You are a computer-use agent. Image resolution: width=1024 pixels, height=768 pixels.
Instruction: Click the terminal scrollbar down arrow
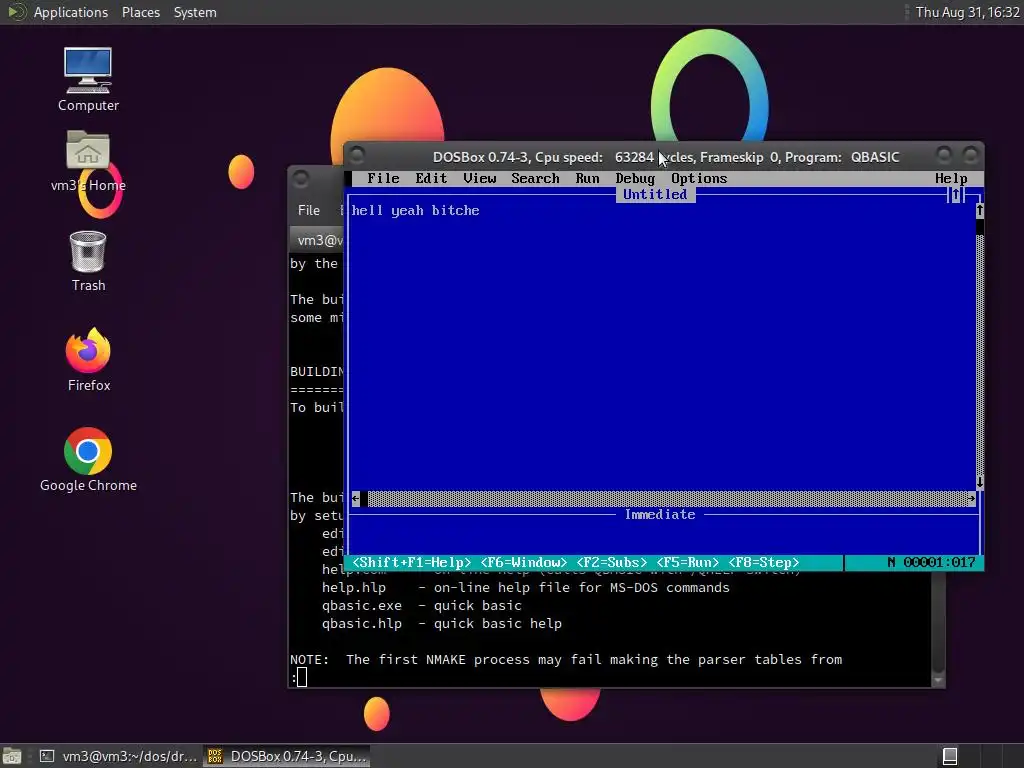pyautogui.click(x=938, y=680)
